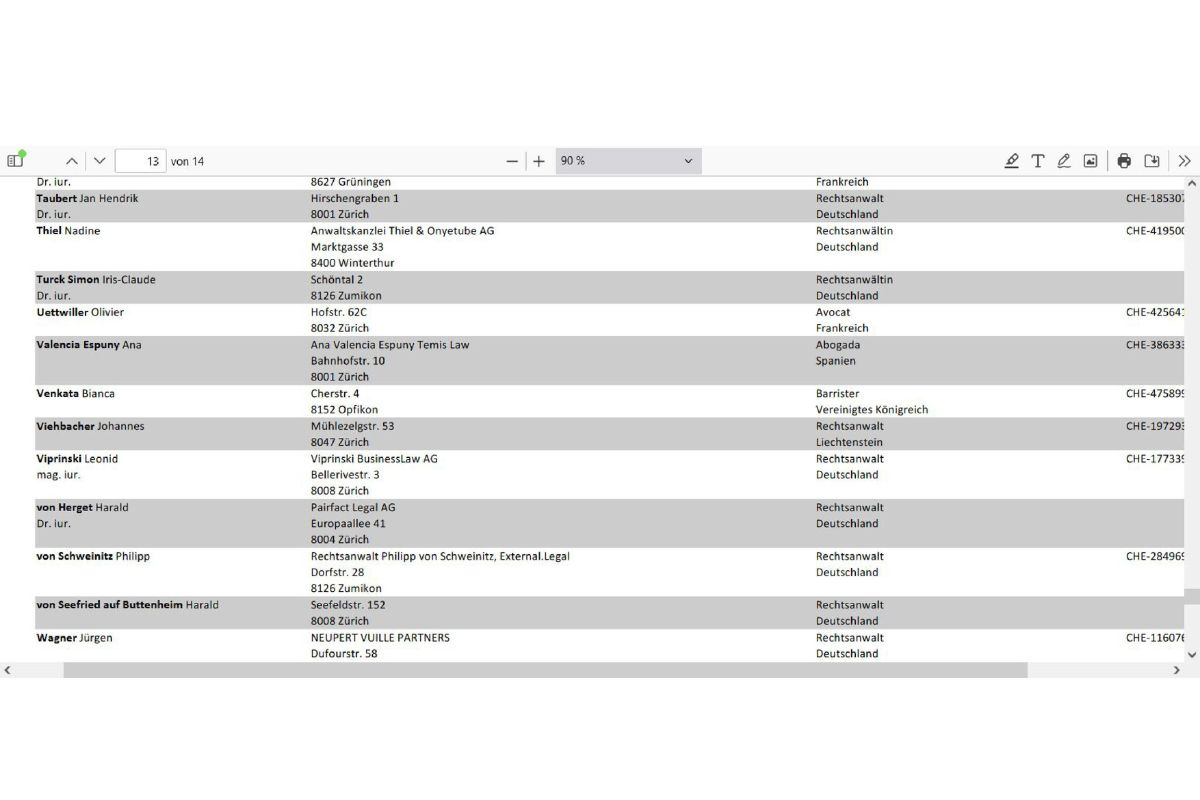
Task: Go to next page arrow
Action: point(99,161)
